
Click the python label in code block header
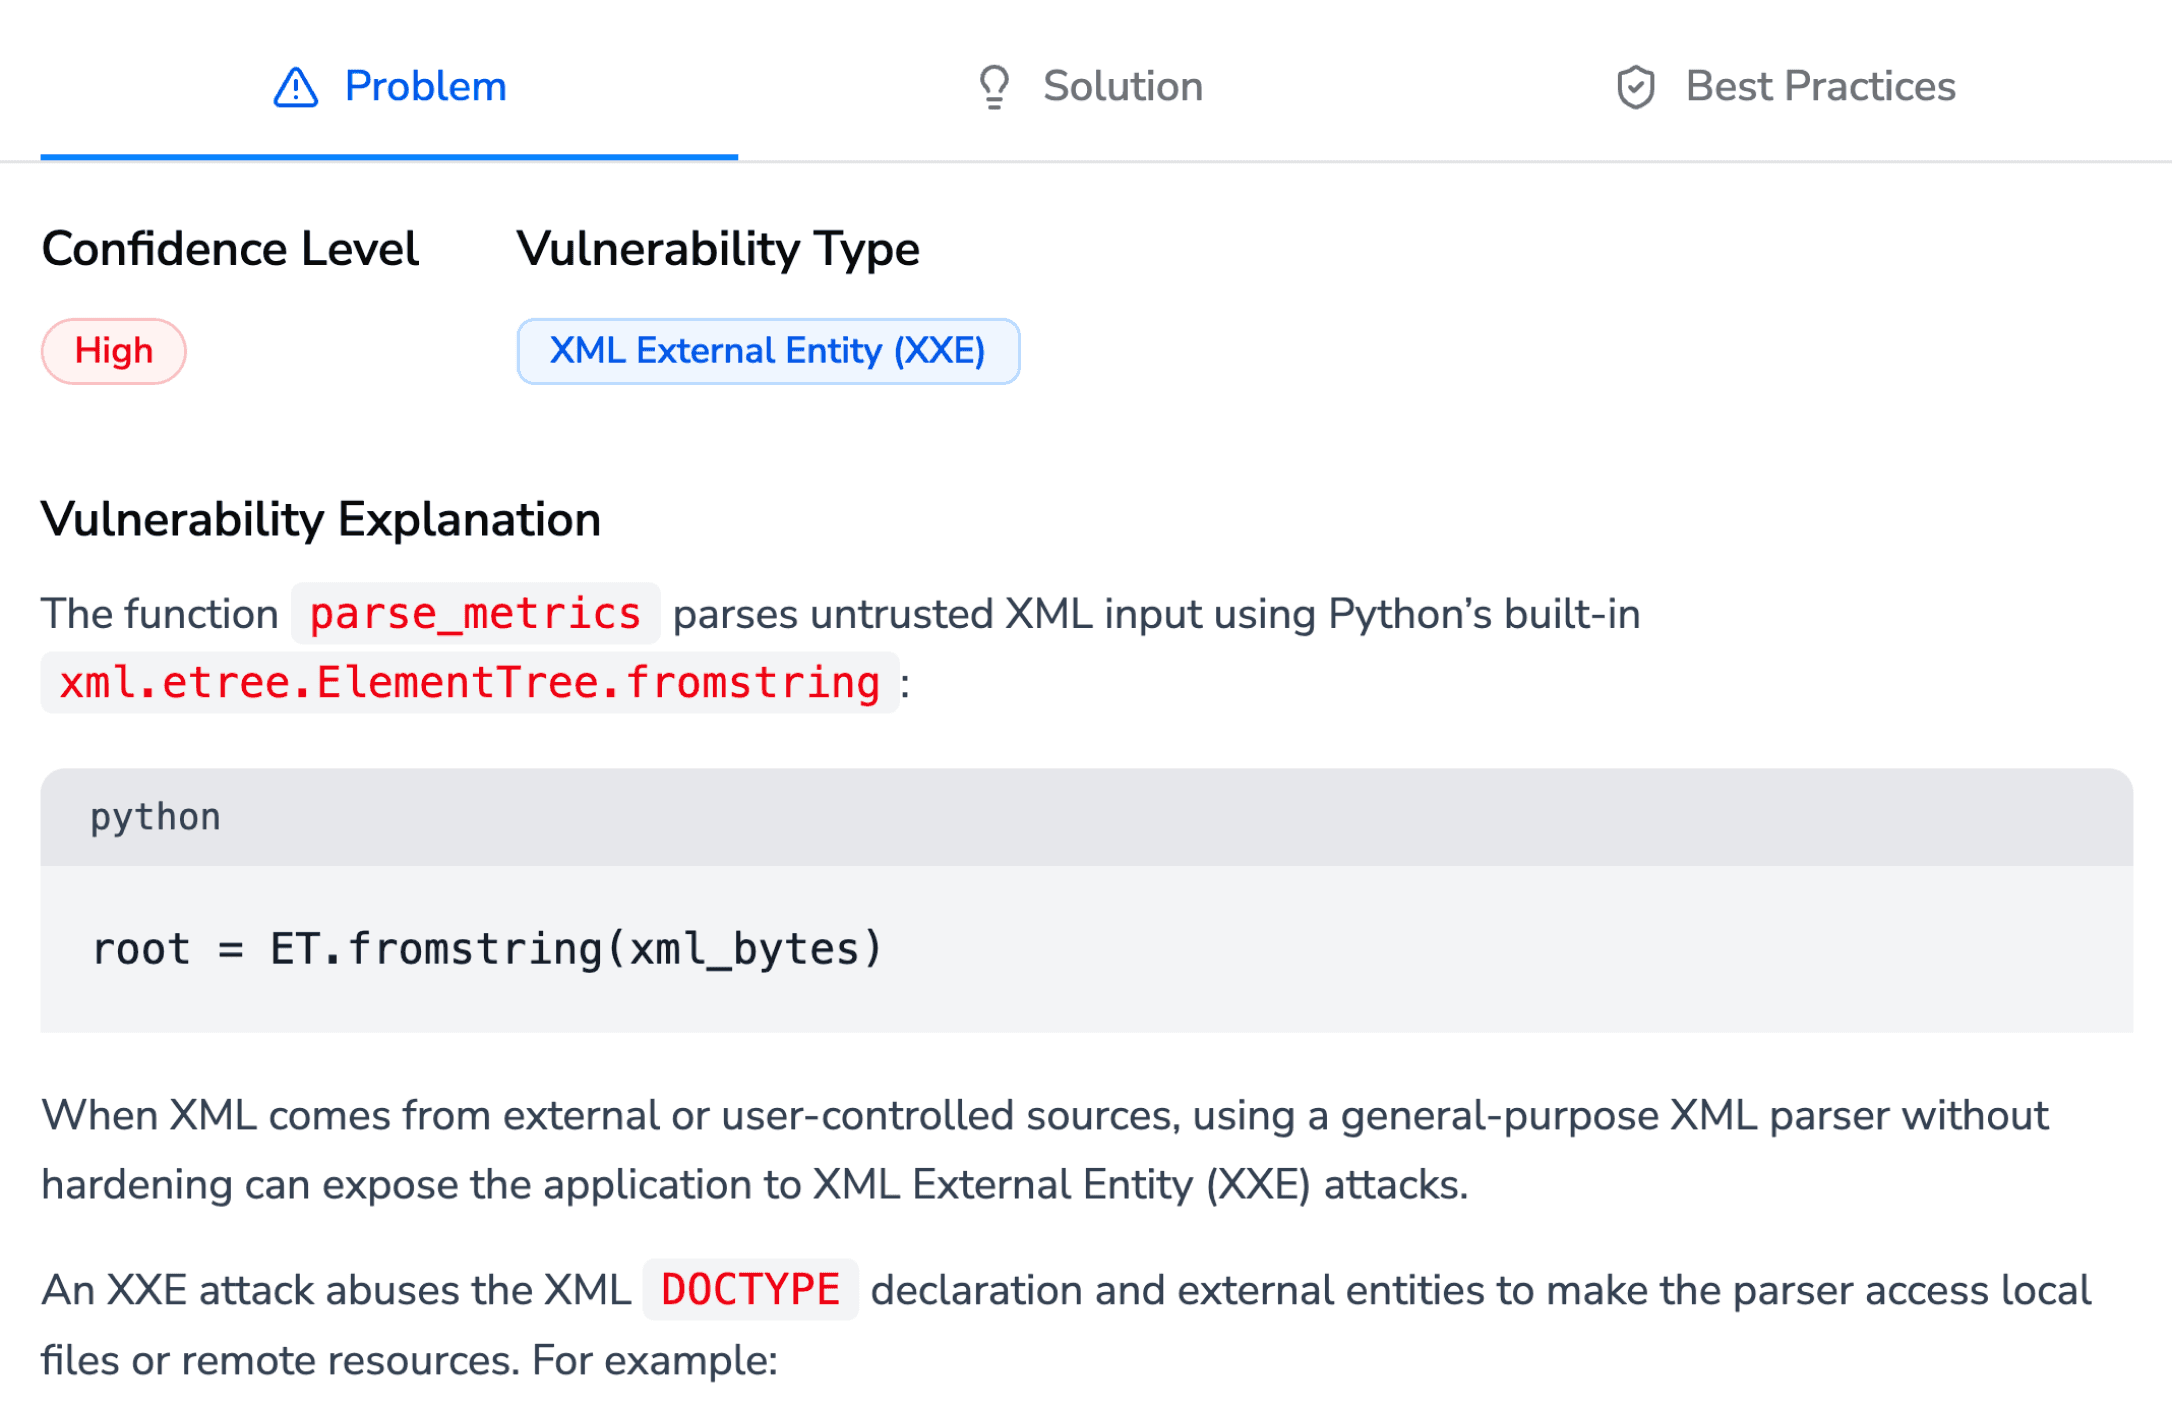155,817
